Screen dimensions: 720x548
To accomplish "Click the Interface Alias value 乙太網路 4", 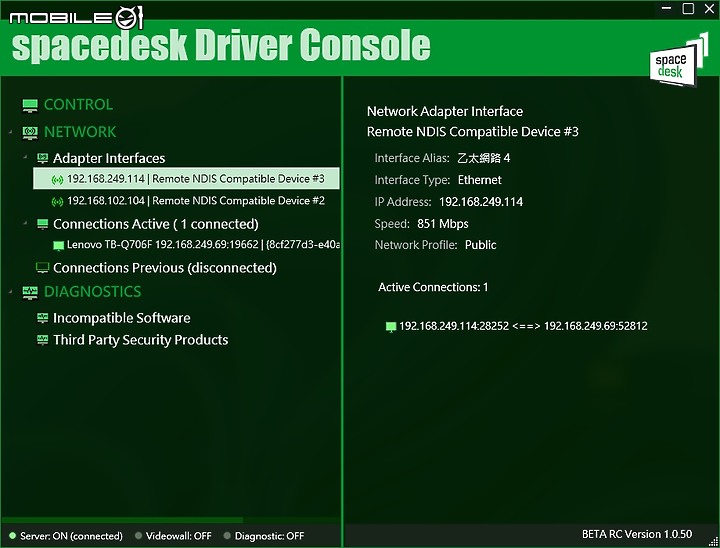I will pyautogui.click(x=484, y=158).
